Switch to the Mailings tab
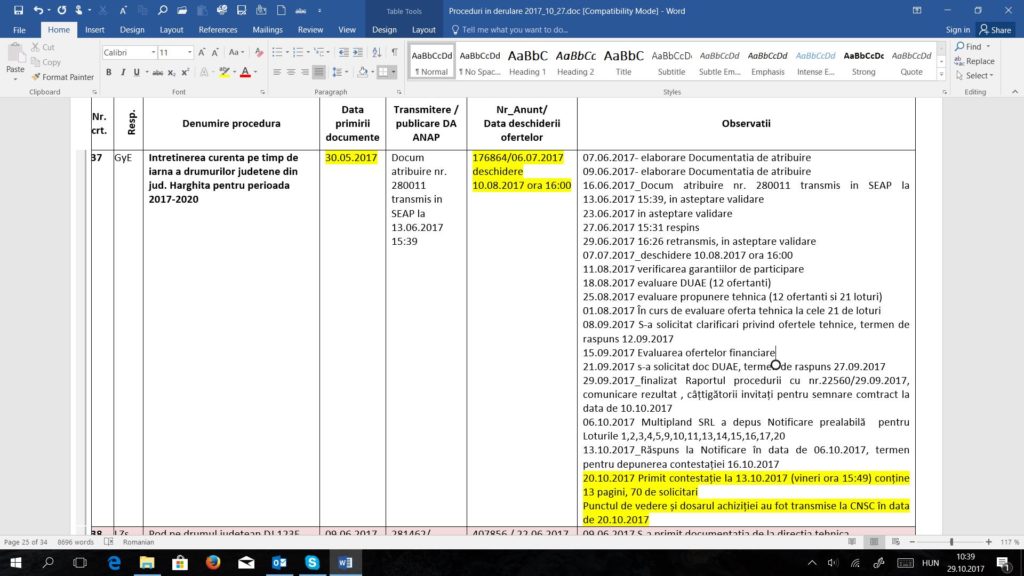The width and height of the screenshot is (1024, 576). pyautogui.click(x=267, y=30)
